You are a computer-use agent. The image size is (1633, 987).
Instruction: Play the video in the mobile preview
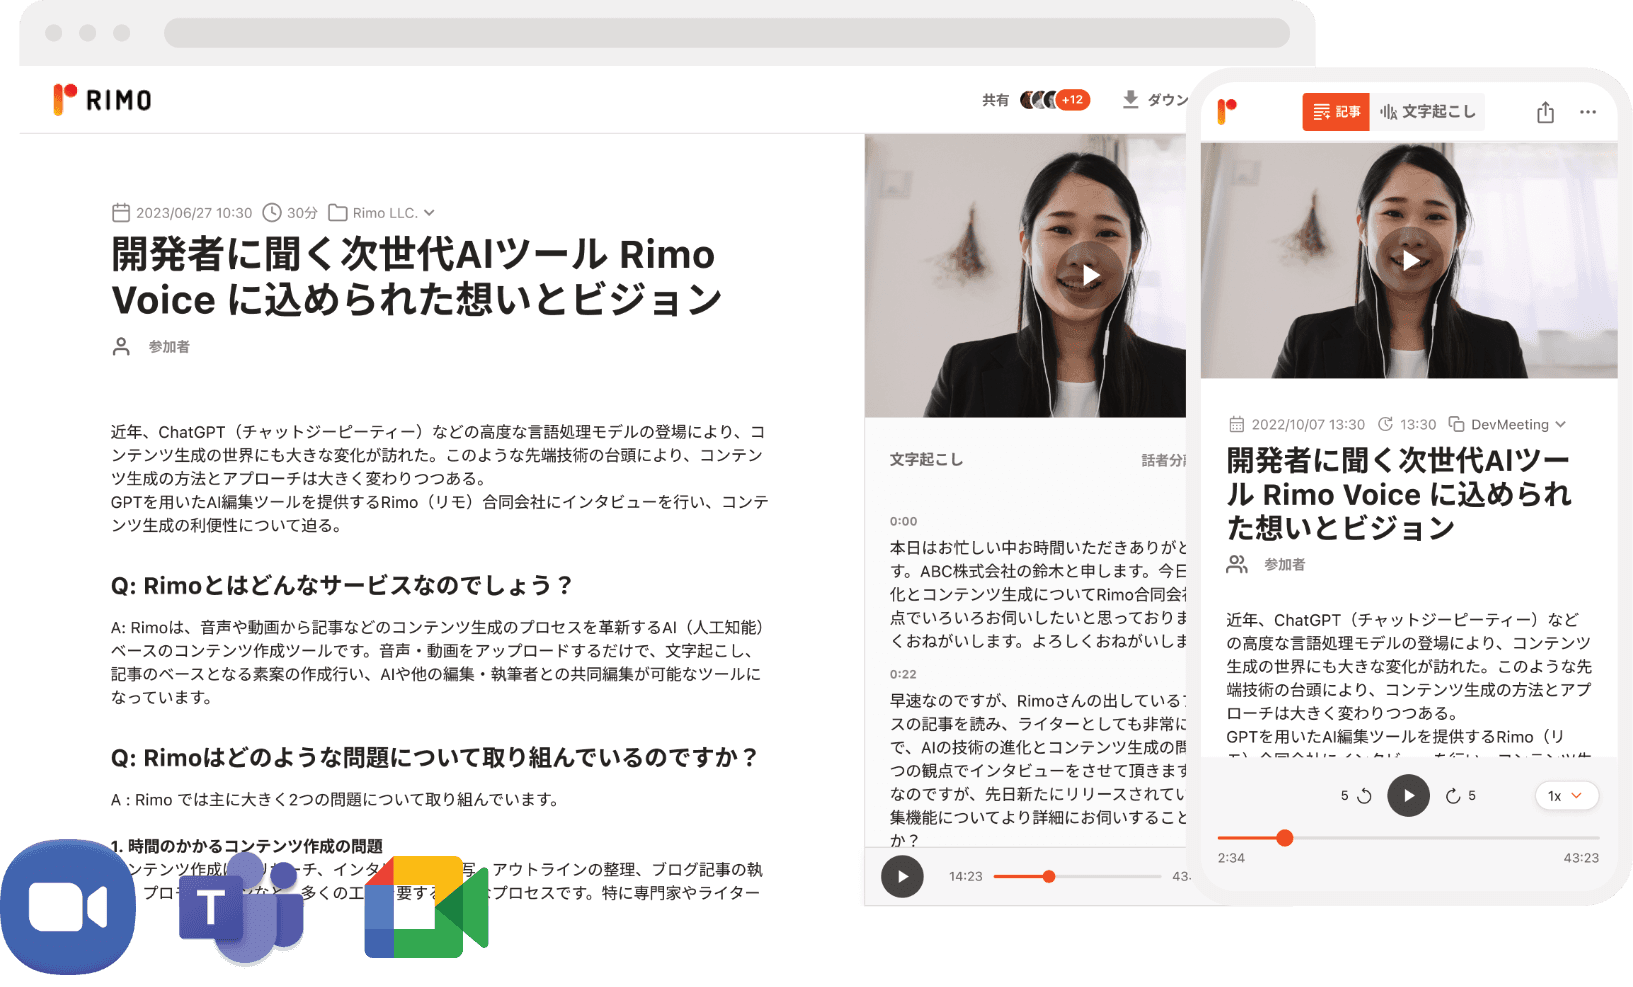tap(1409, 260)
